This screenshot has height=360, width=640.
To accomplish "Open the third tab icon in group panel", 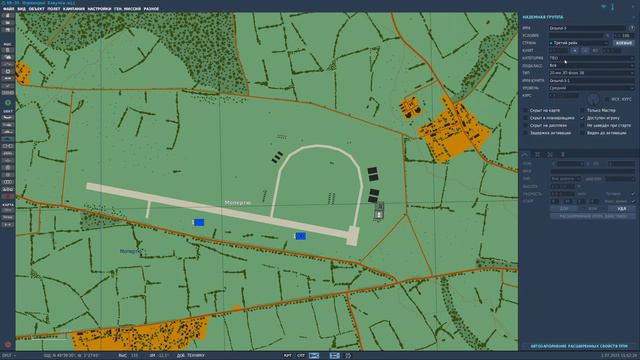I will point(550,154).
